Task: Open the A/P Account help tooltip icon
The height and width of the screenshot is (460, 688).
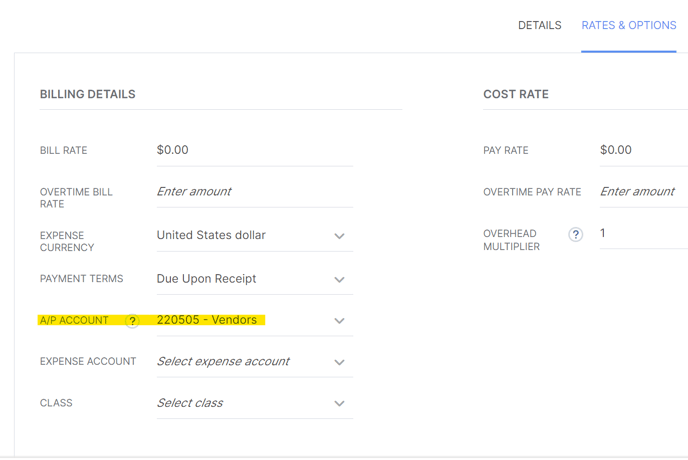Action: 132,321
